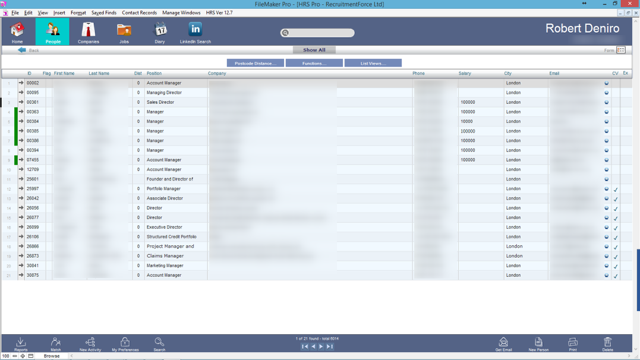Click the Delete trash icon
640x360 pixels.
(x=607, y=342)
